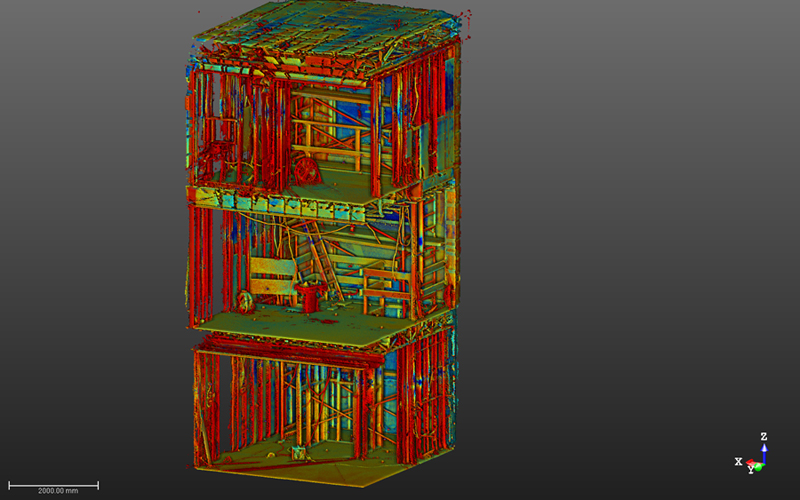The width and height of the screenshot is (800, 500).
Task: Select the wooden panel on the middle floor
Action: (x=271, y=268)
